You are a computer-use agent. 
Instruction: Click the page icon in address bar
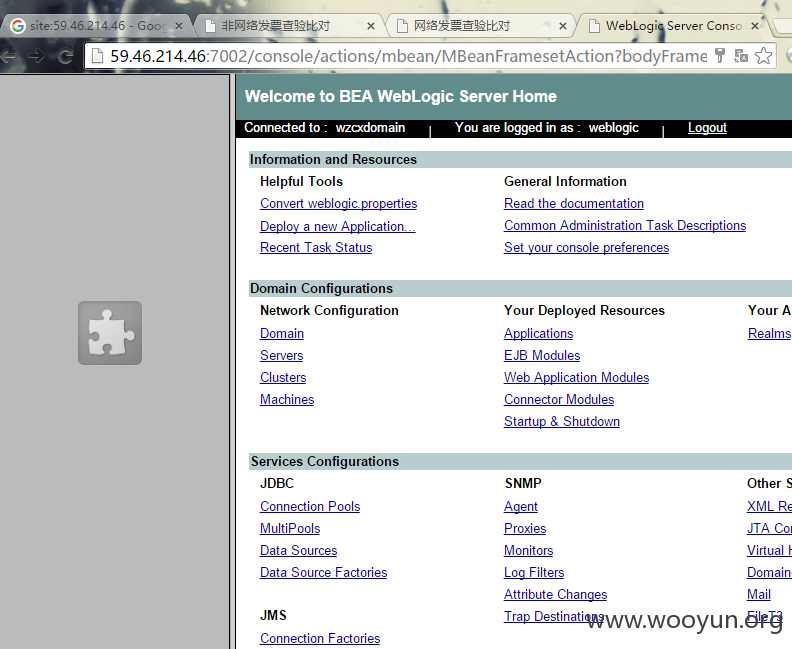[97, 56]
